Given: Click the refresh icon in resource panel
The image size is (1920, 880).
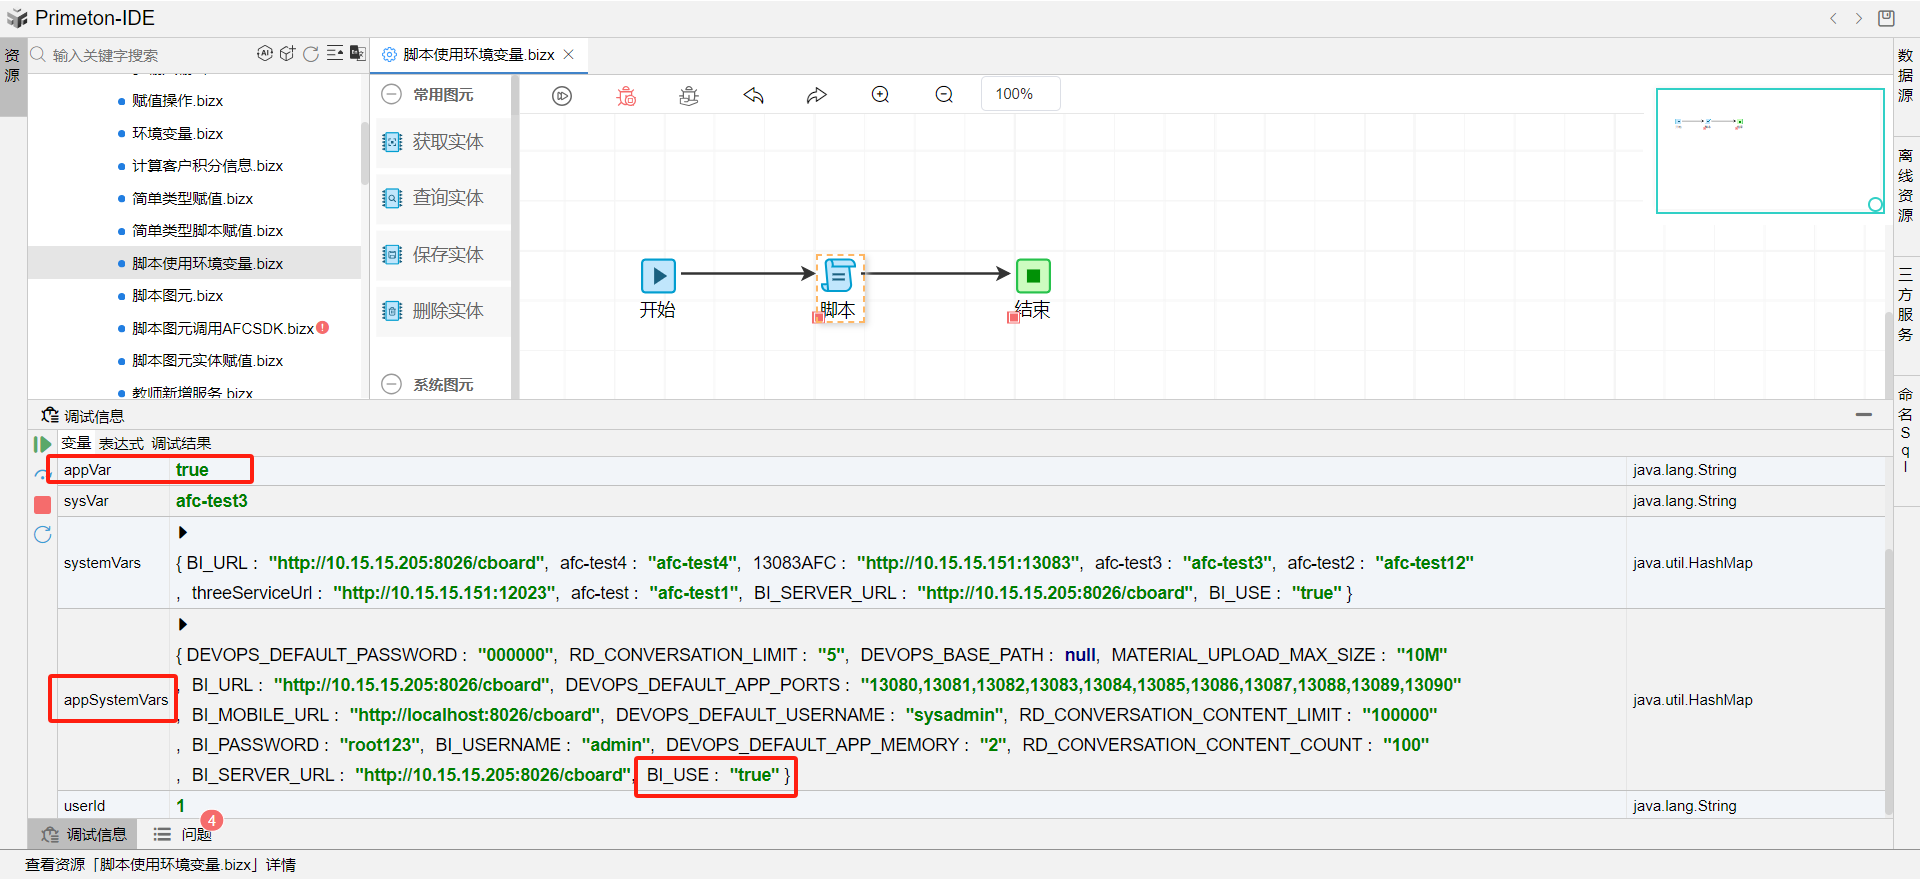Looking at the screenshot, I should 311,54.
